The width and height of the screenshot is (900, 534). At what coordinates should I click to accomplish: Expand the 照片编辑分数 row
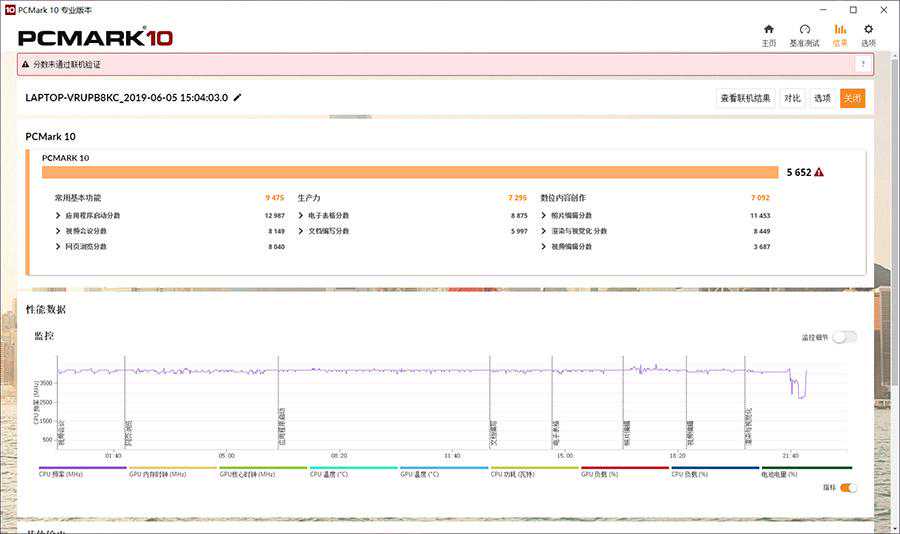544,216
